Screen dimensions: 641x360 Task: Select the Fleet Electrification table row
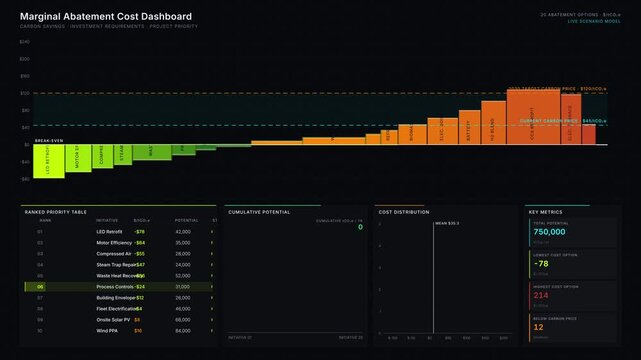(x=120, y=309)
